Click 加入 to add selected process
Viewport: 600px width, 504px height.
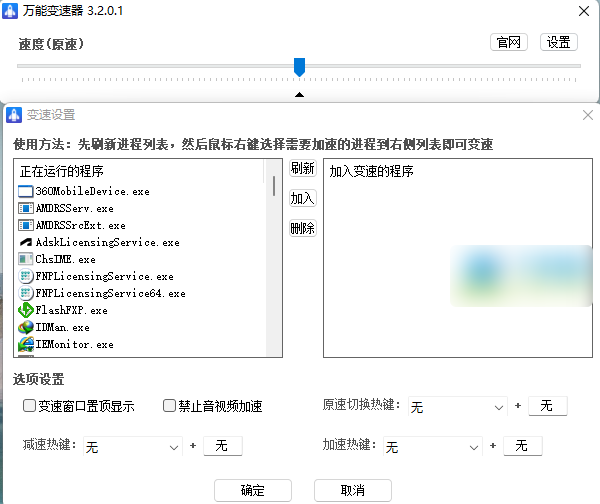coord(303,198)
